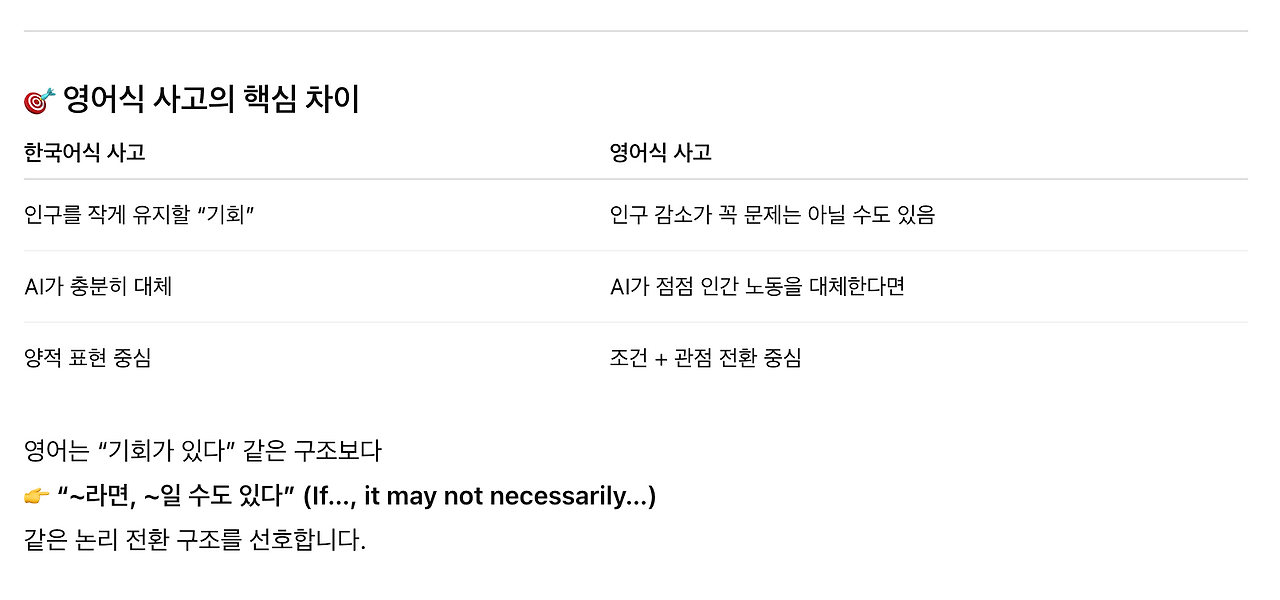
Task: Click cell 인구 감소가 꼭 문제는 아닐 수도 있음
Action: pyautogui.click(x=772, y=215)
